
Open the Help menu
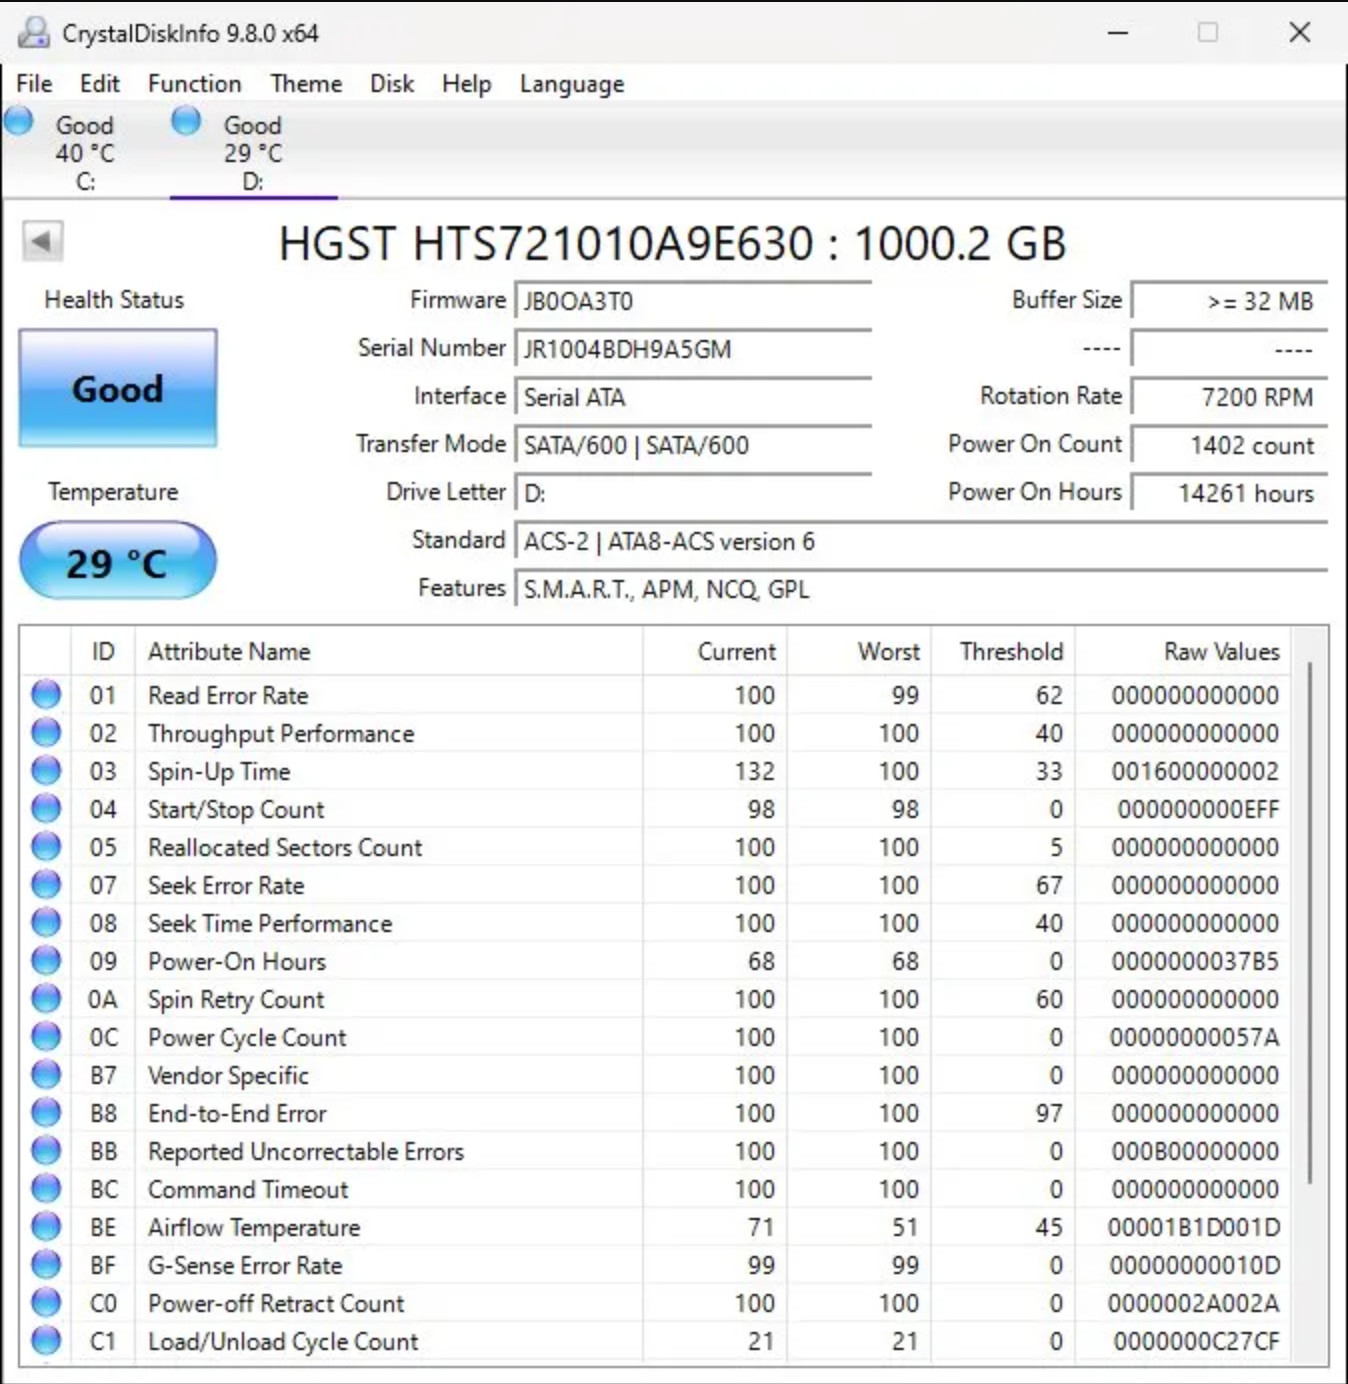click(467, 84)
